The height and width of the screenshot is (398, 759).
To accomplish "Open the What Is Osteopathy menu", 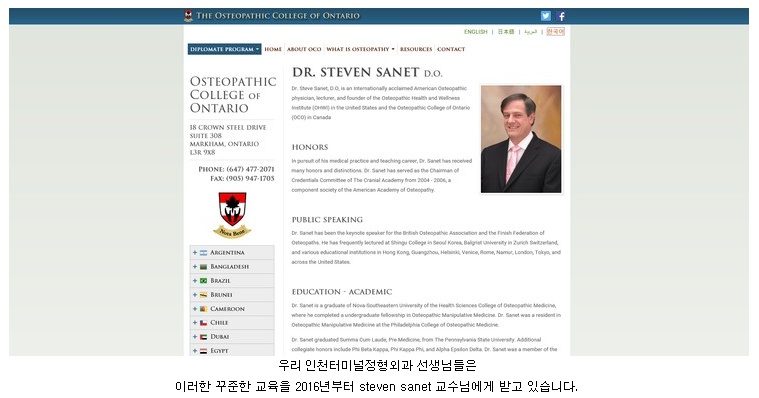I will click(x=360, y=49).
